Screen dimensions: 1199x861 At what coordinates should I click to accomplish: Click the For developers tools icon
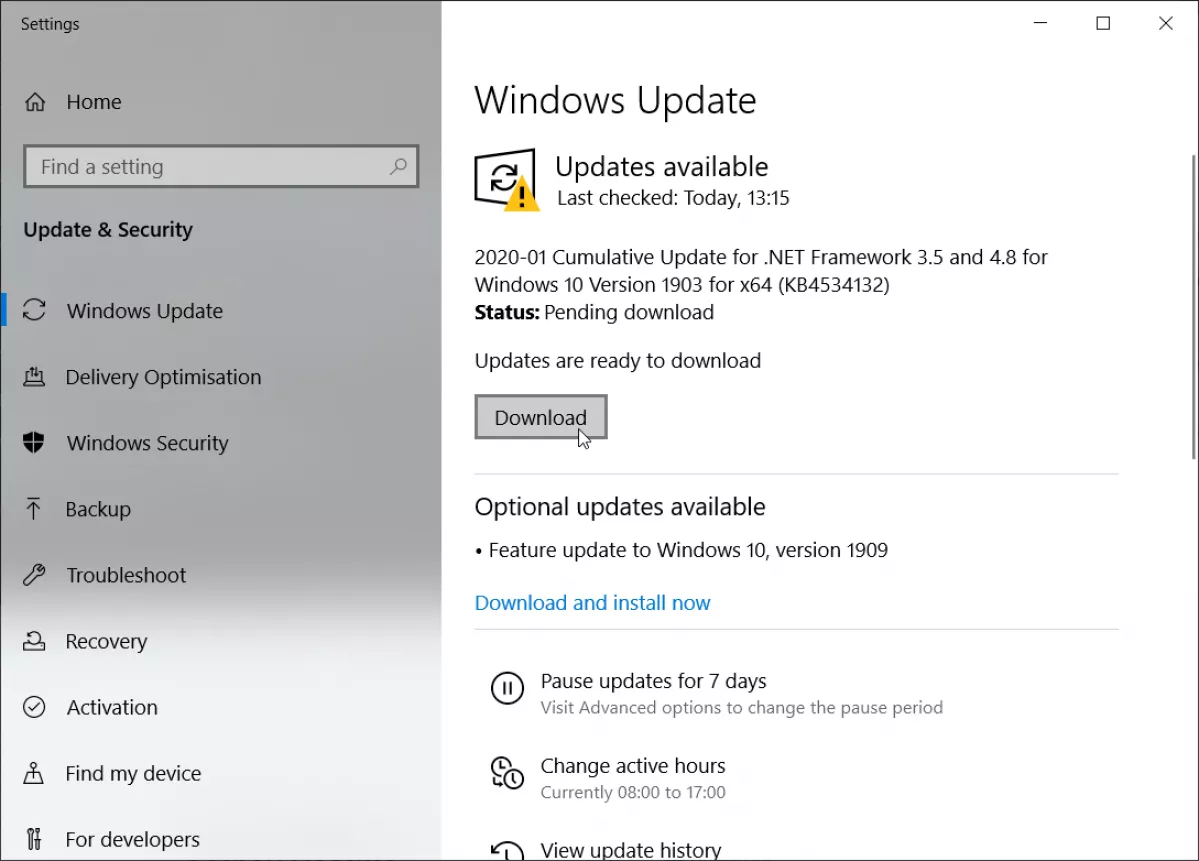click(x=34, y=839)
